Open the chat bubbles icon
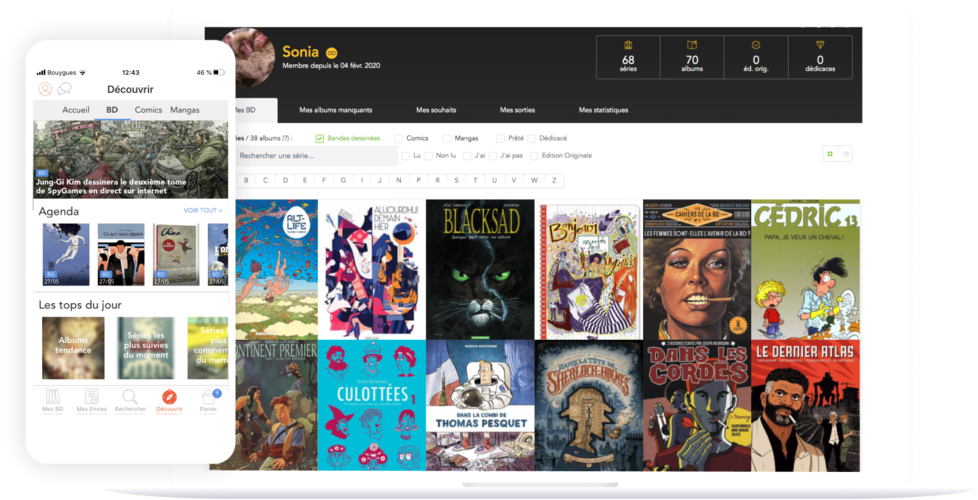Image resolution: width=978 pixels, height=500 pixels. pos(64,89)
